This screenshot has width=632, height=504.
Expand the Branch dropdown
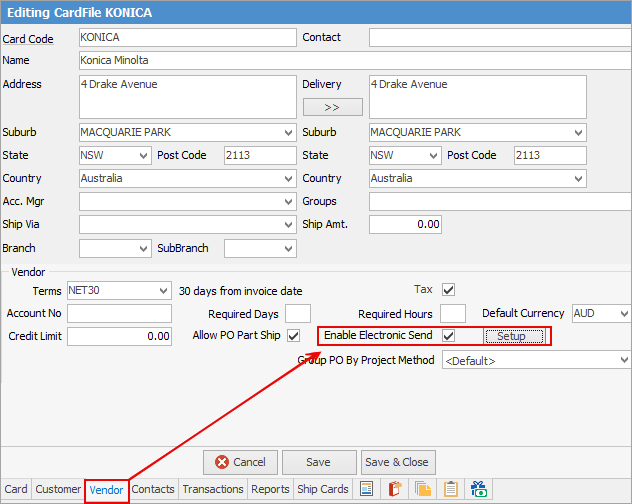[x=143, y=248]
